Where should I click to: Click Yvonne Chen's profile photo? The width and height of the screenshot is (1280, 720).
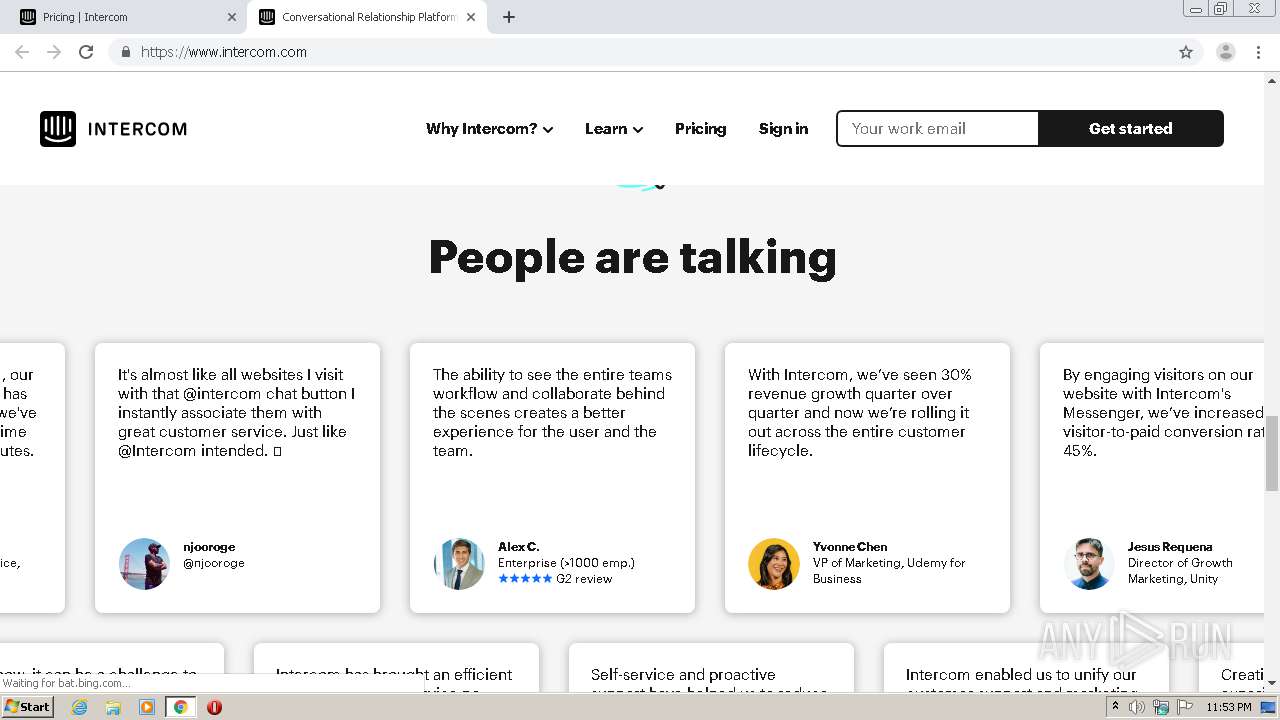point(774,564)
